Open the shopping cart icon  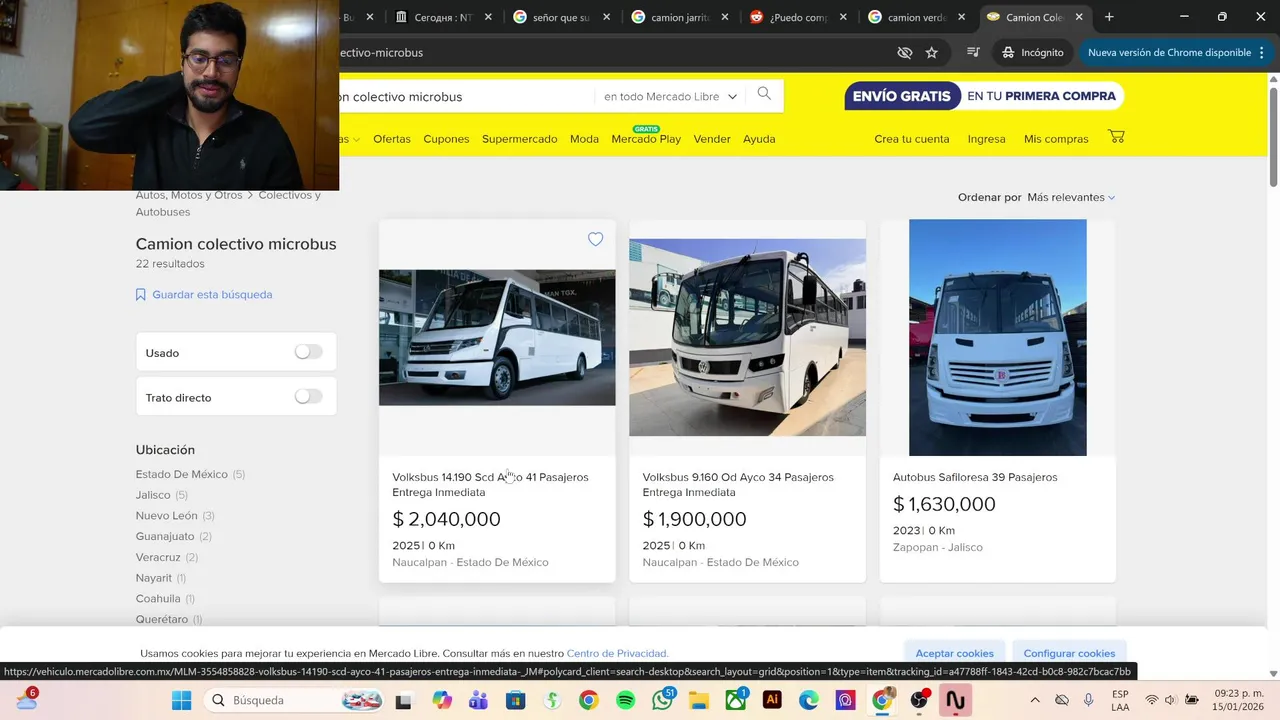pos(1117,137)
